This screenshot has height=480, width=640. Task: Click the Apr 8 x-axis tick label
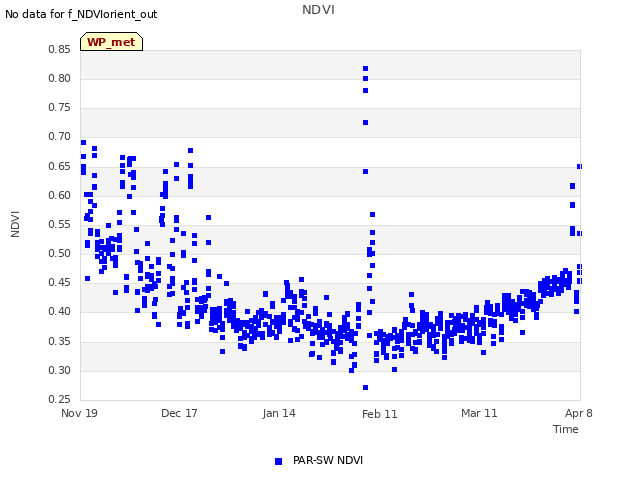click(x=578, y=413)
